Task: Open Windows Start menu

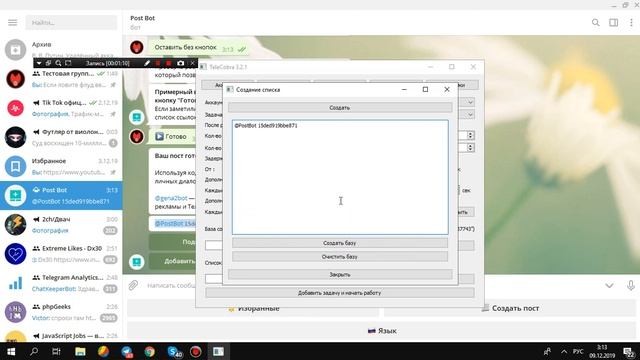Action: coord(11,351)
